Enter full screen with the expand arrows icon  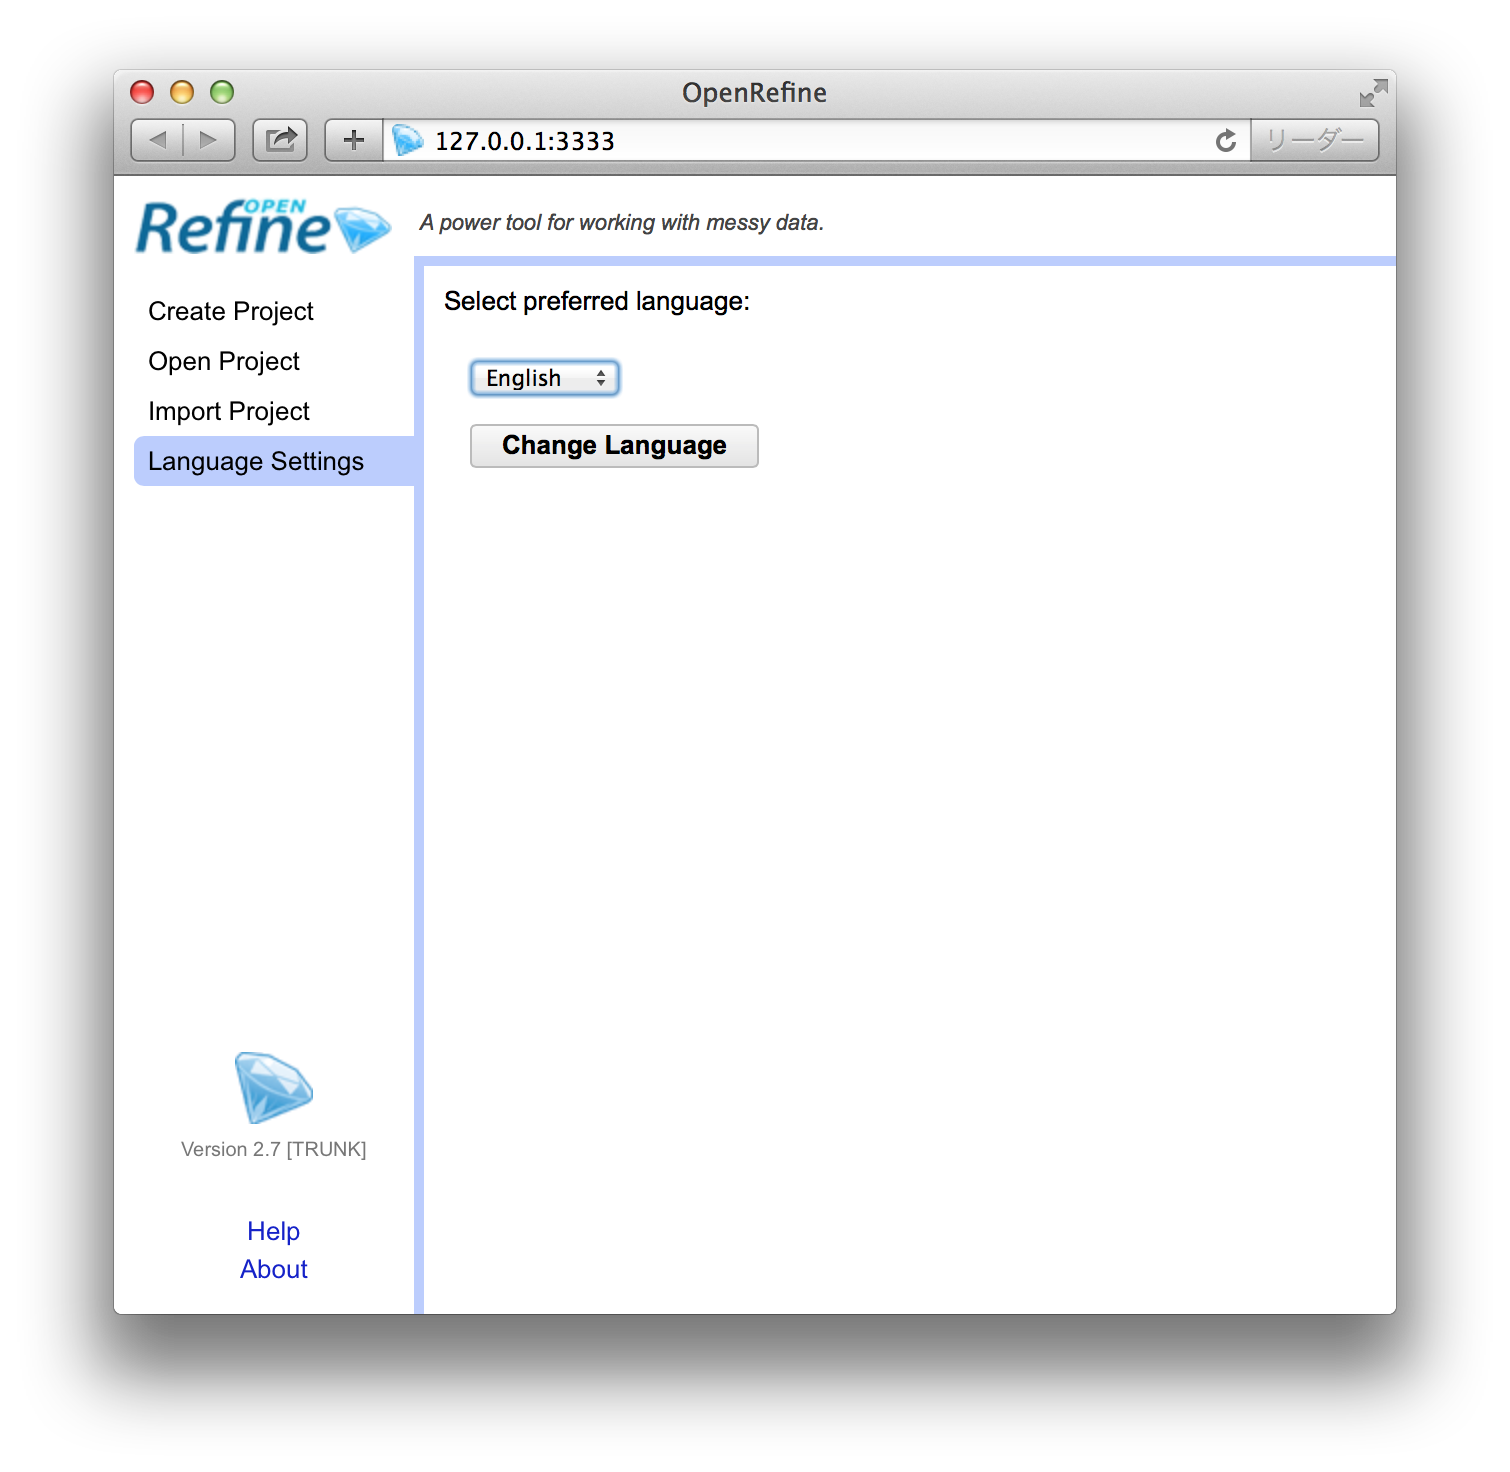pyautogui.click(x=1373, y=93)
